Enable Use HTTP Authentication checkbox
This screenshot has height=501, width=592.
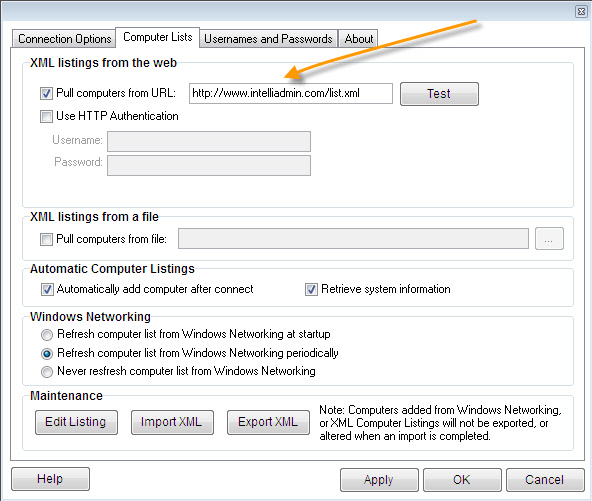coord(46,116)
